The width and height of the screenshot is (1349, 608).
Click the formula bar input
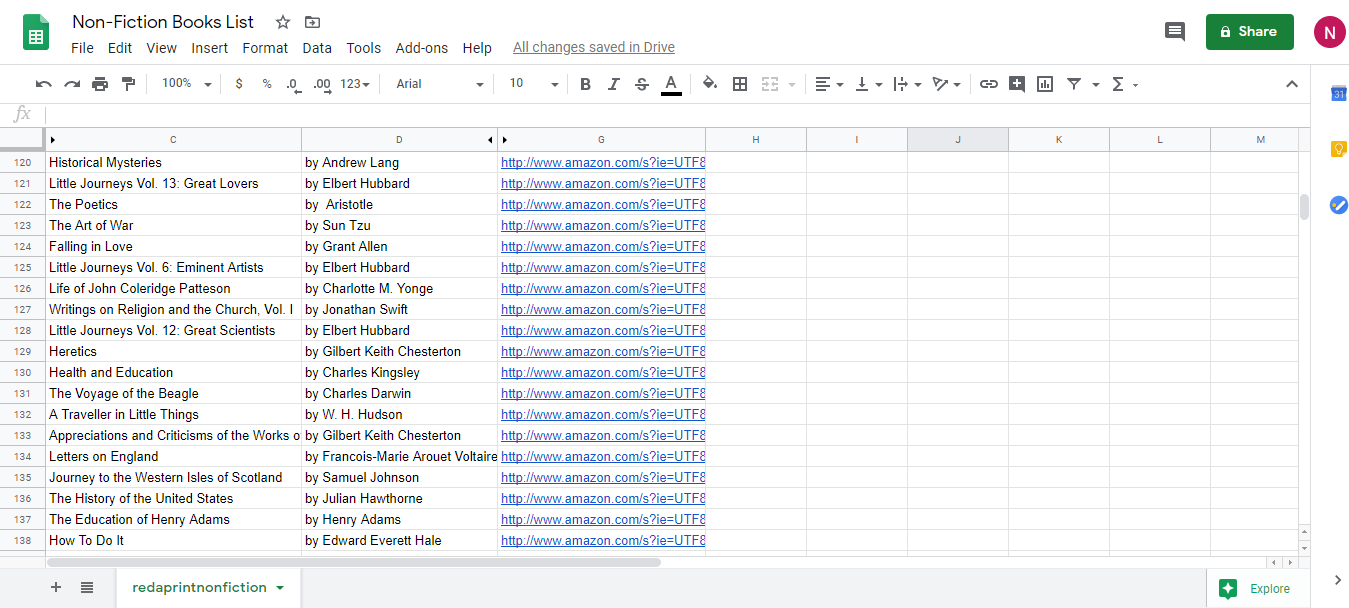(676, 114)
